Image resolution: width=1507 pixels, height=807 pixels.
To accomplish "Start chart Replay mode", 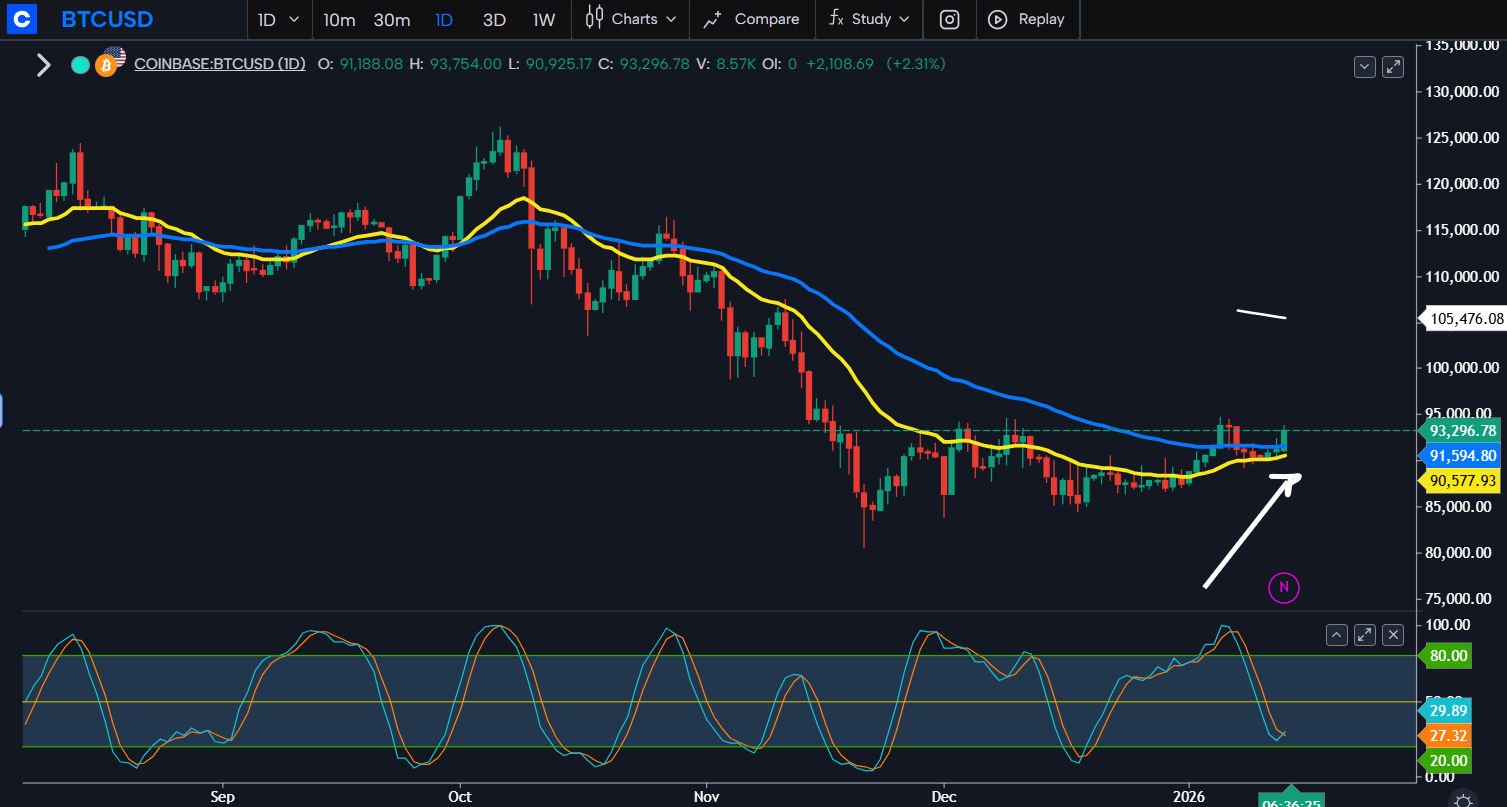I will coord(1026,19).
